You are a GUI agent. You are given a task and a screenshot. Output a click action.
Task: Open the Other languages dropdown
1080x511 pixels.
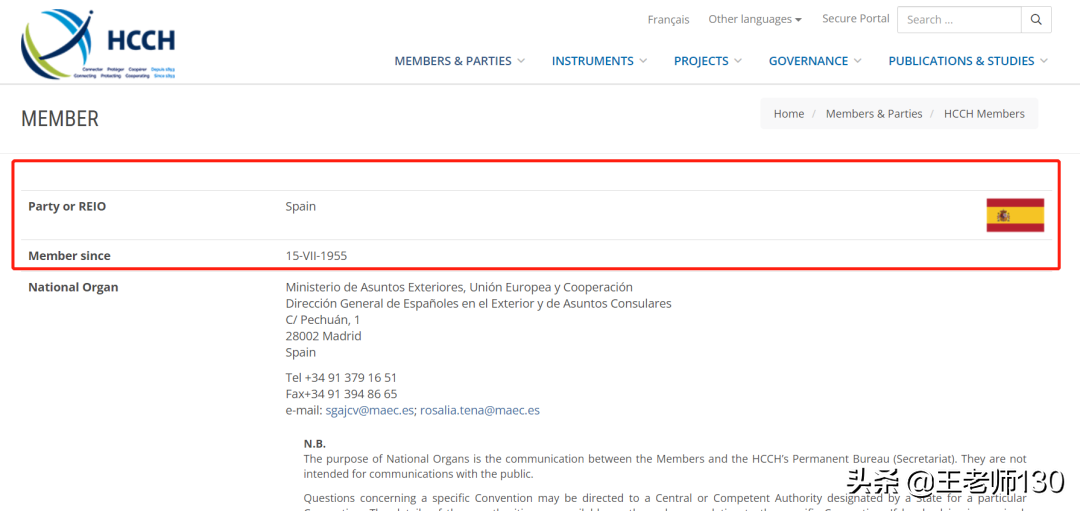(755, 19)
